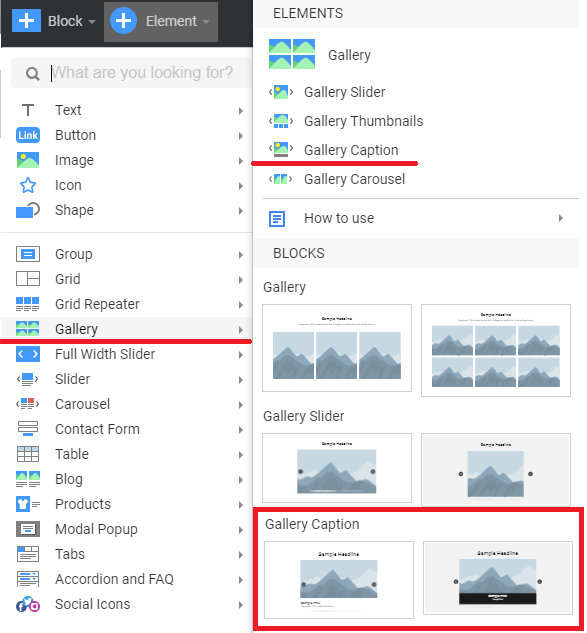Open the Block dropdown arrow
587x633 pixels.
pos(92,21)
